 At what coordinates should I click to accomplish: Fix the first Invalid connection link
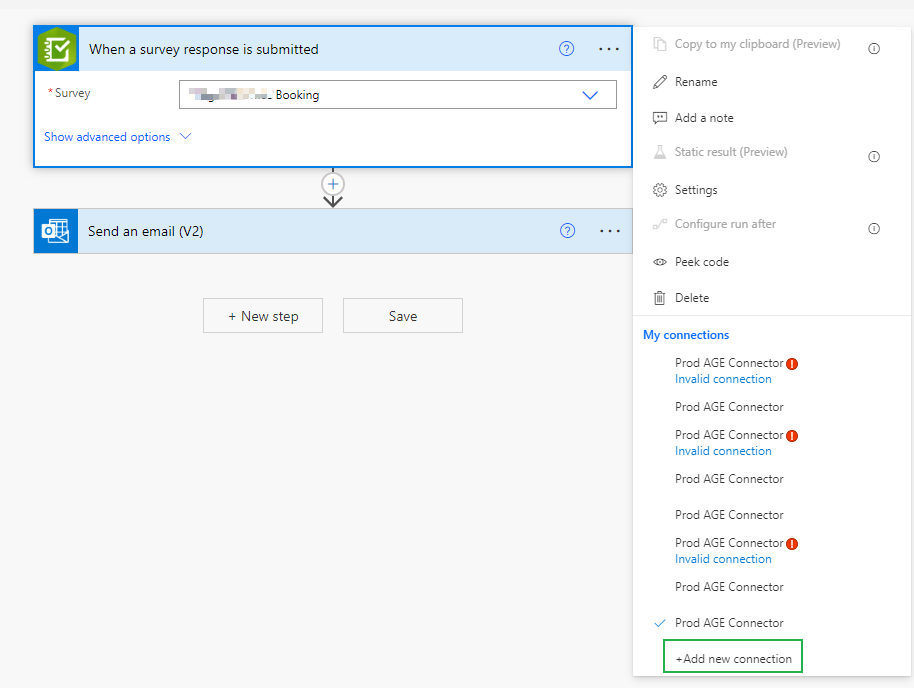pos(723,378)
